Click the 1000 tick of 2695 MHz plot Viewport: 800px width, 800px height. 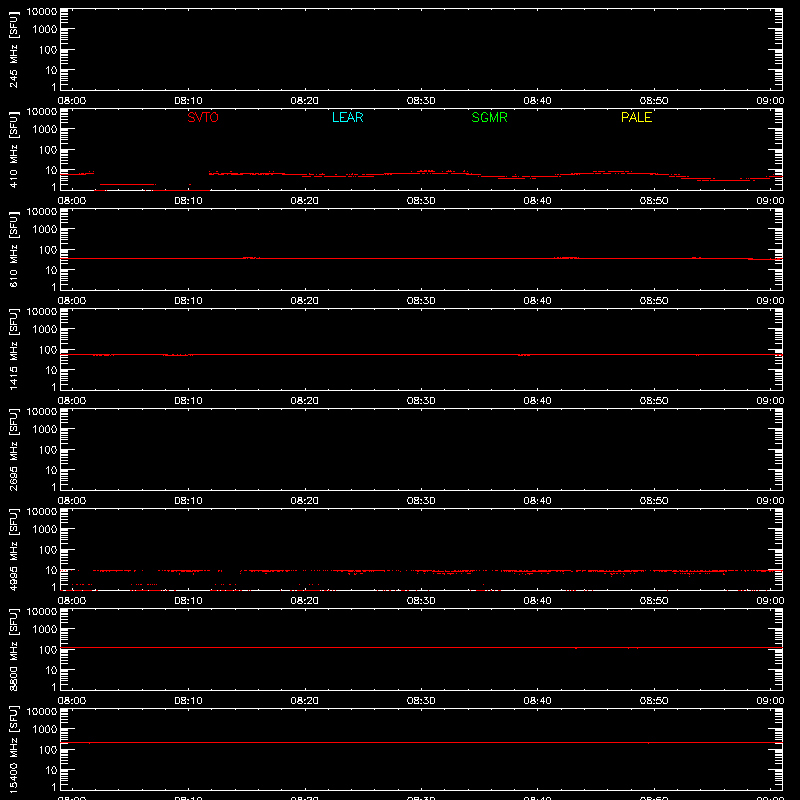tap(45, 430)
